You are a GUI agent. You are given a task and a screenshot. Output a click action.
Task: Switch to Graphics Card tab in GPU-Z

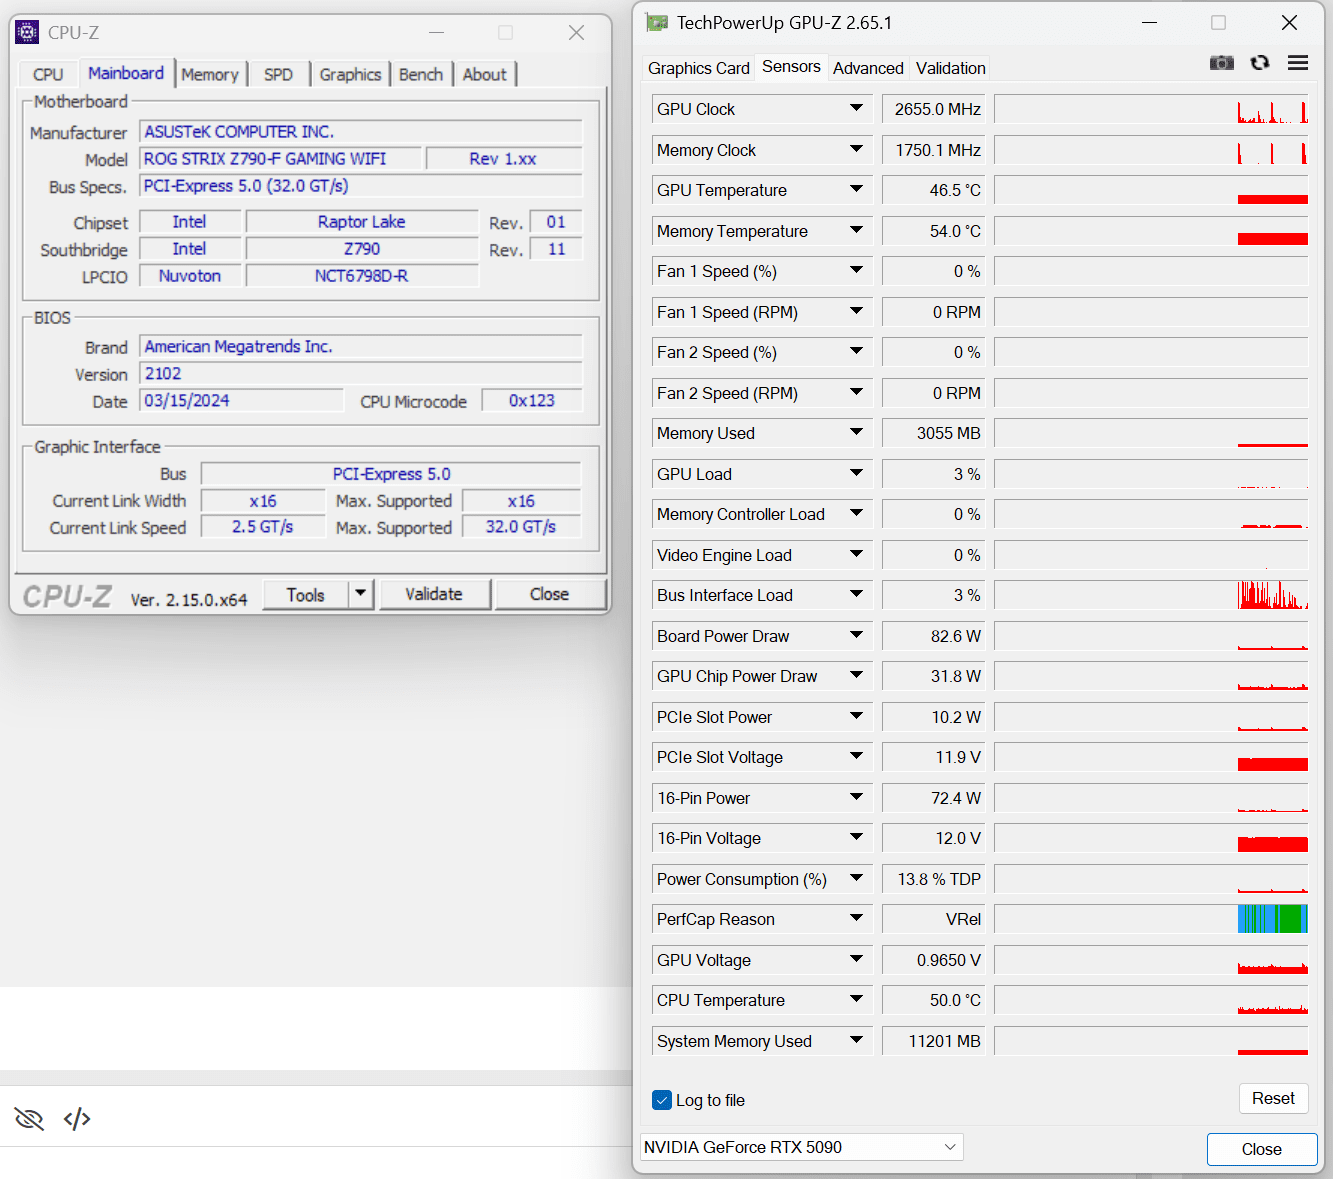coord(699,68)
